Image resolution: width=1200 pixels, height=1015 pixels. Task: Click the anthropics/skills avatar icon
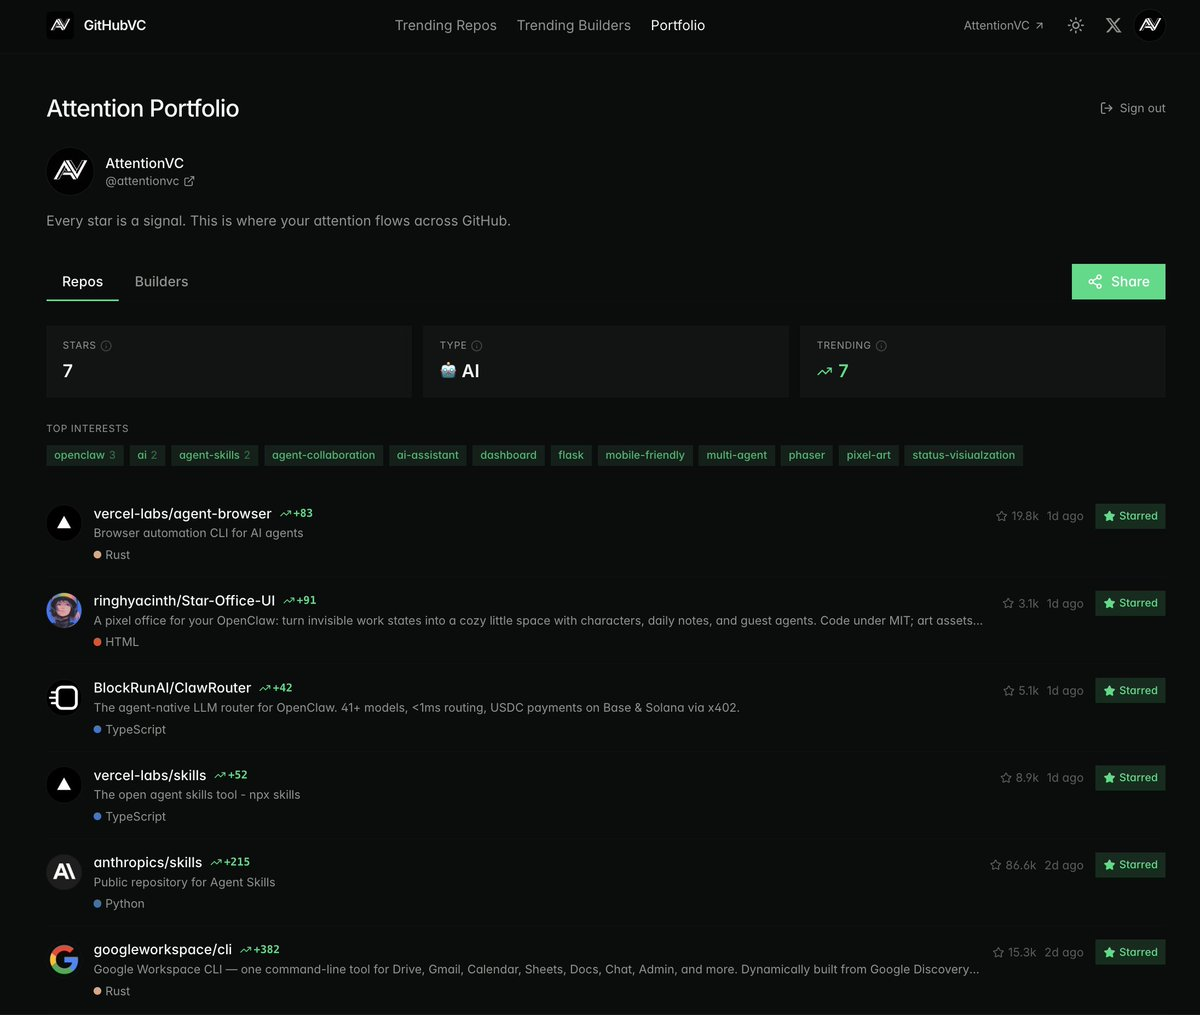pyautogui.click(x=64, y=872)
